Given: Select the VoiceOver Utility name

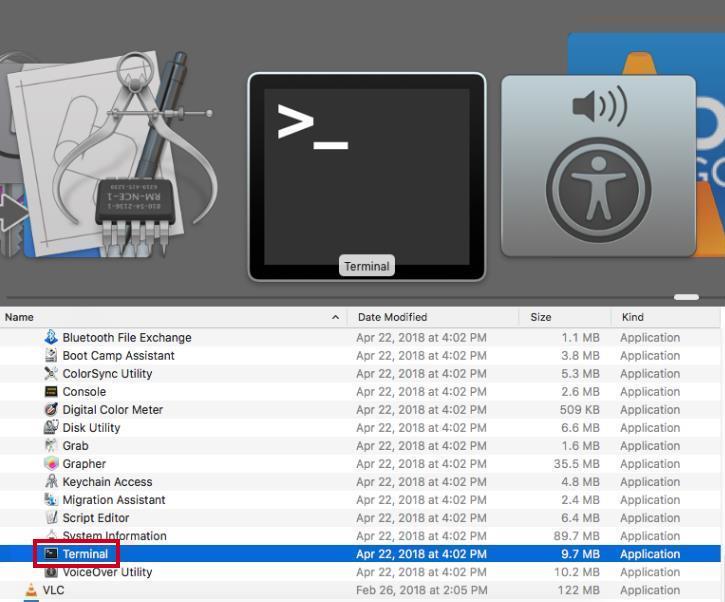Looking at the screenshot, I should click(x=107, y=572).
